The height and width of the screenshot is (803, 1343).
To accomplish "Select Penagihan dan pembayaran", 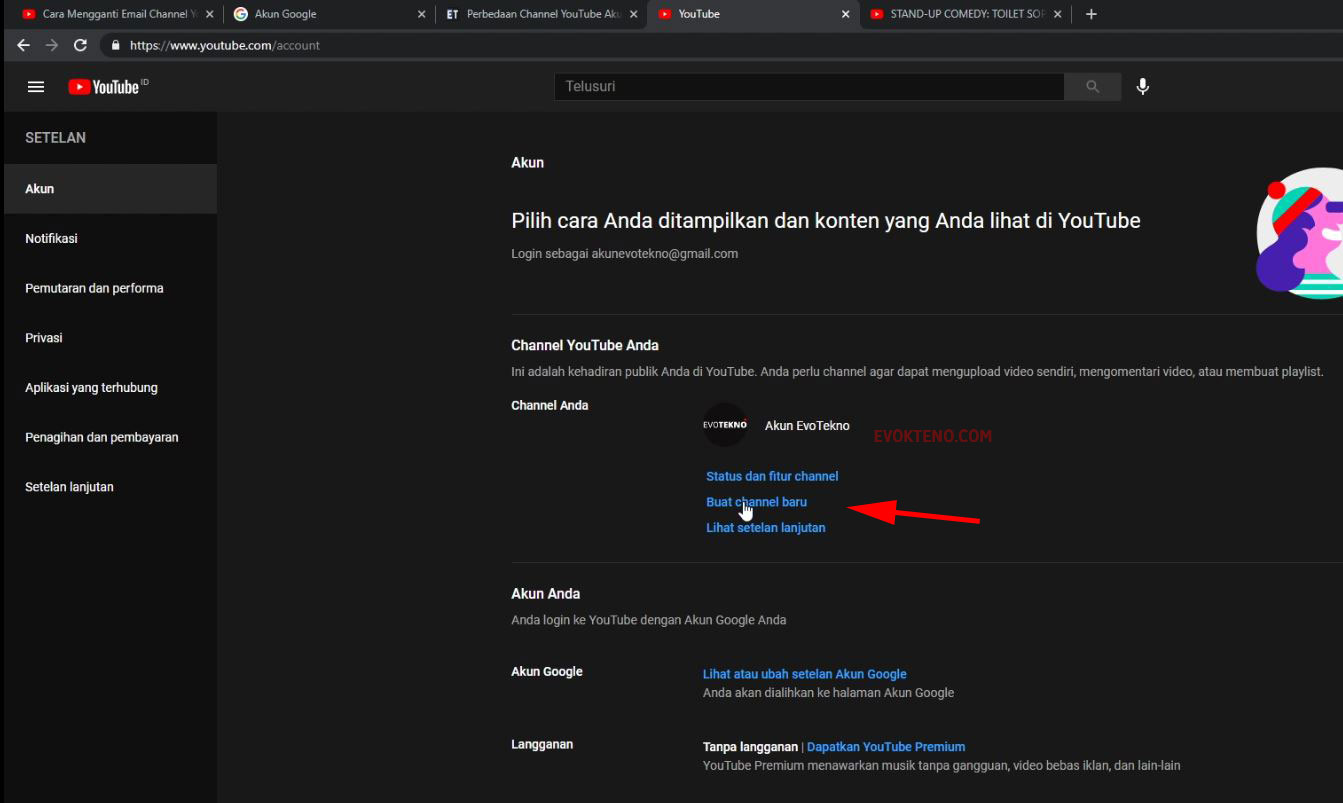I will coord(102,437).
